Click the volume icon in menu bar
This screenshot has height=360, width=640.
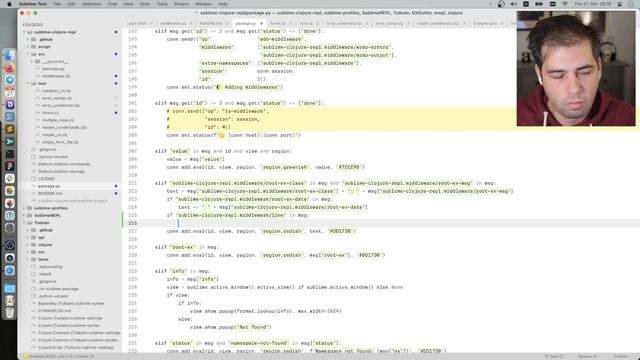click(x=513, y=4)
